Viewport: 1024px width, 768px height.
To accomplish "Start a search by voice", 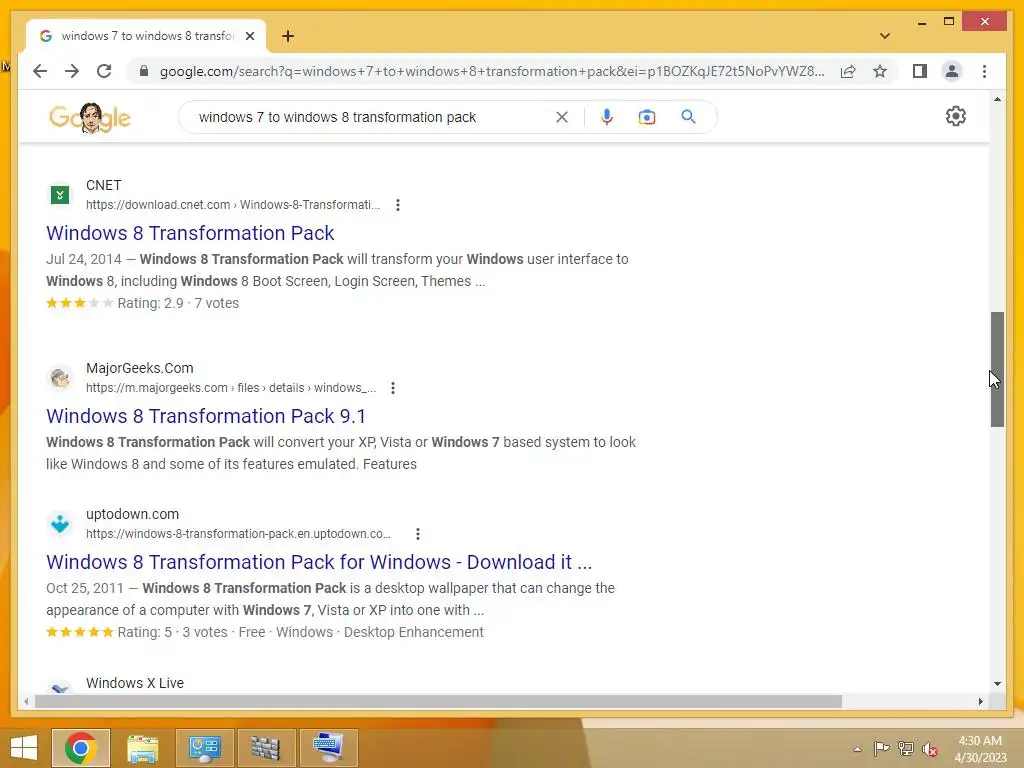I will coord(607,117).
